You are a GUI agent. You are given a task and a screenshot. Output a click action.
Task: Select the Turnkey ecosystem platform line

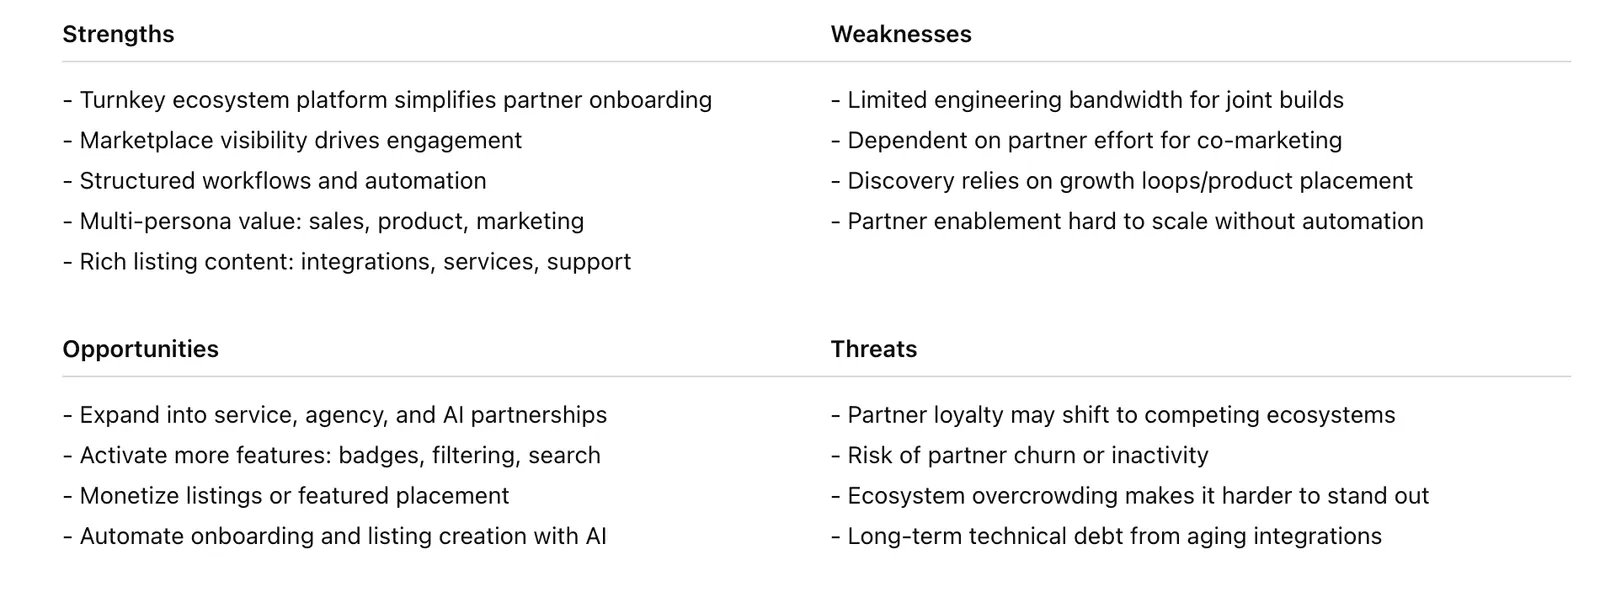pyautogui.click(x=387, y=100)
